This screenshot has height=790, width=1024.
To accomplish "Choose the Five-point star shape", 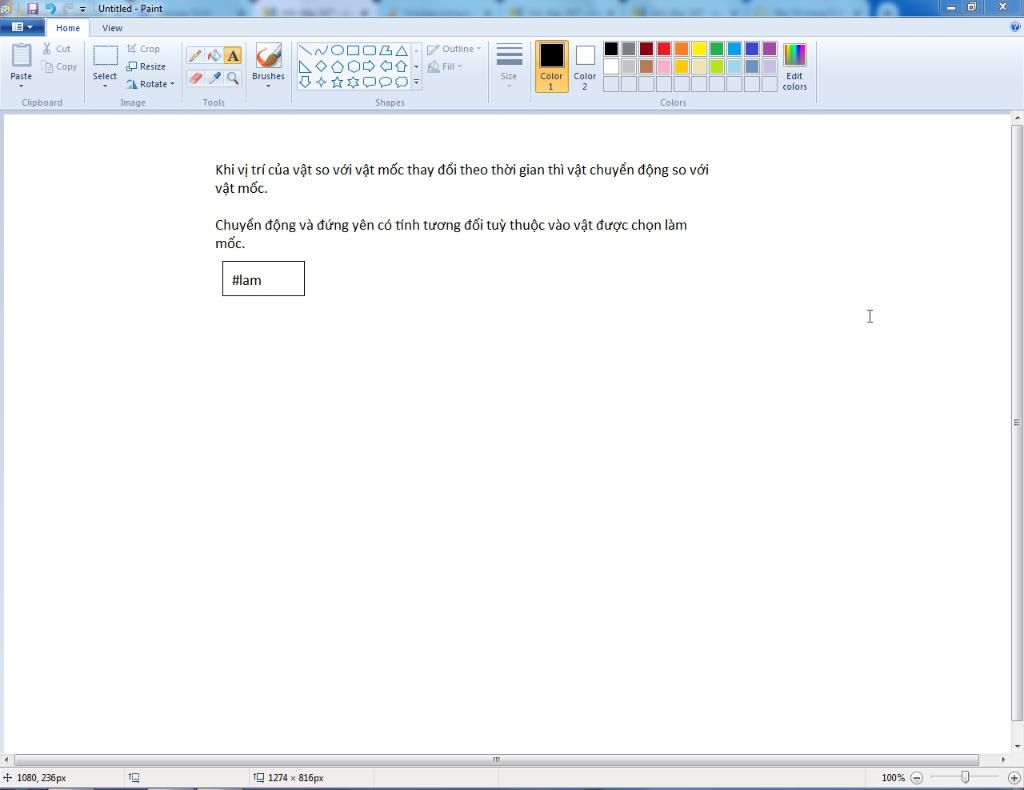I will 337,82.
